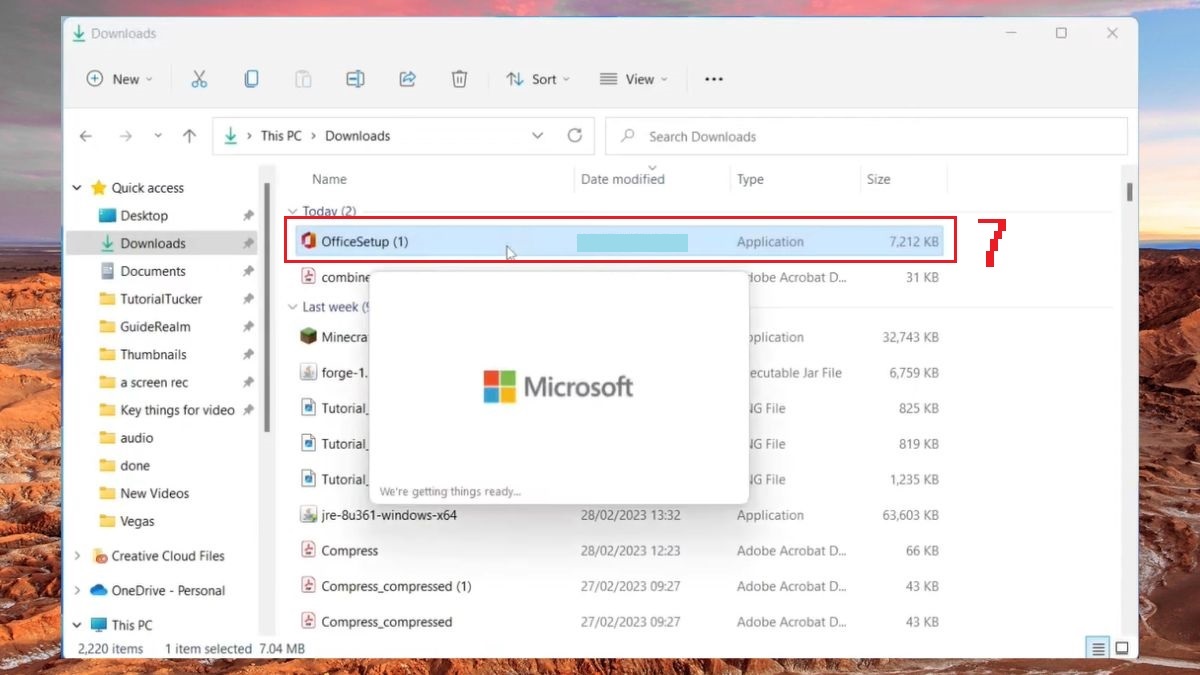Open 'Key things for video' folder
1200x675 pixels.
coord(177,410)
